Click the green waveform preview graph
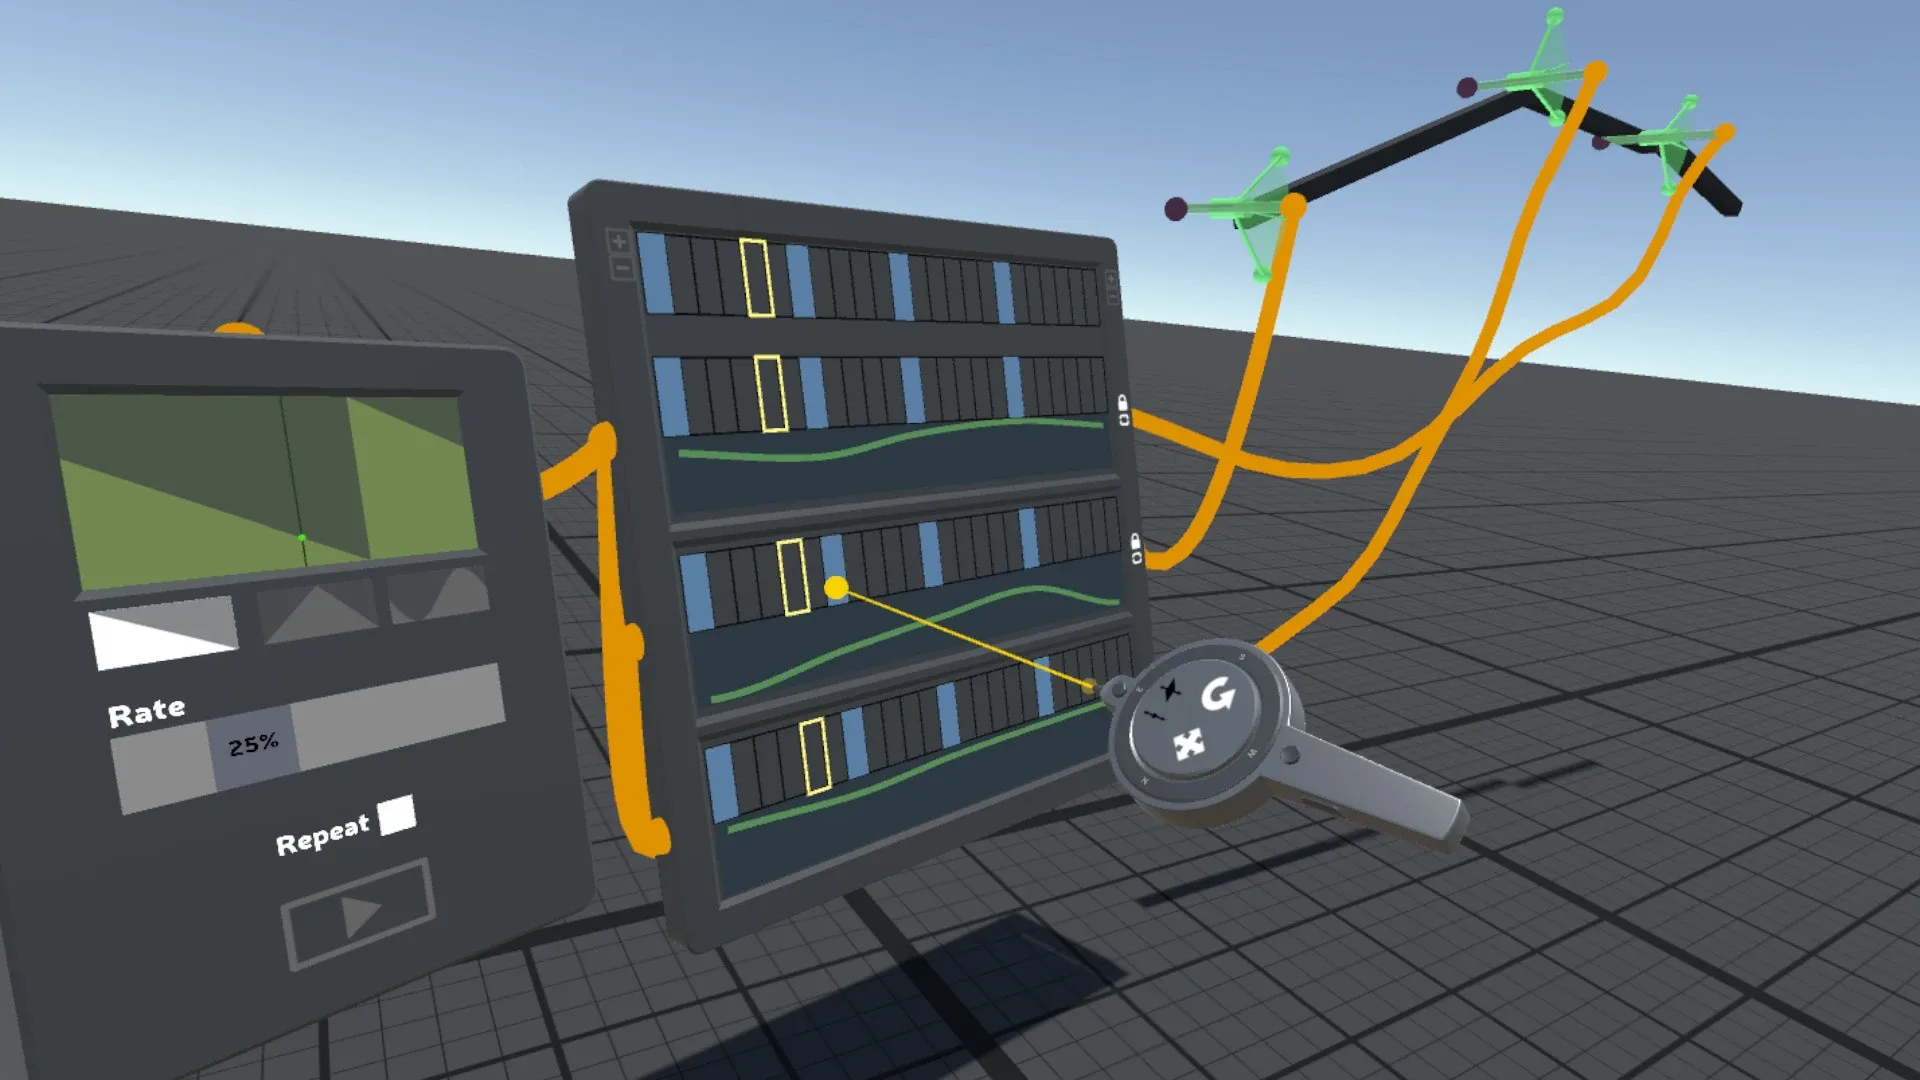 pyautogui.click(x=265, y=488)
